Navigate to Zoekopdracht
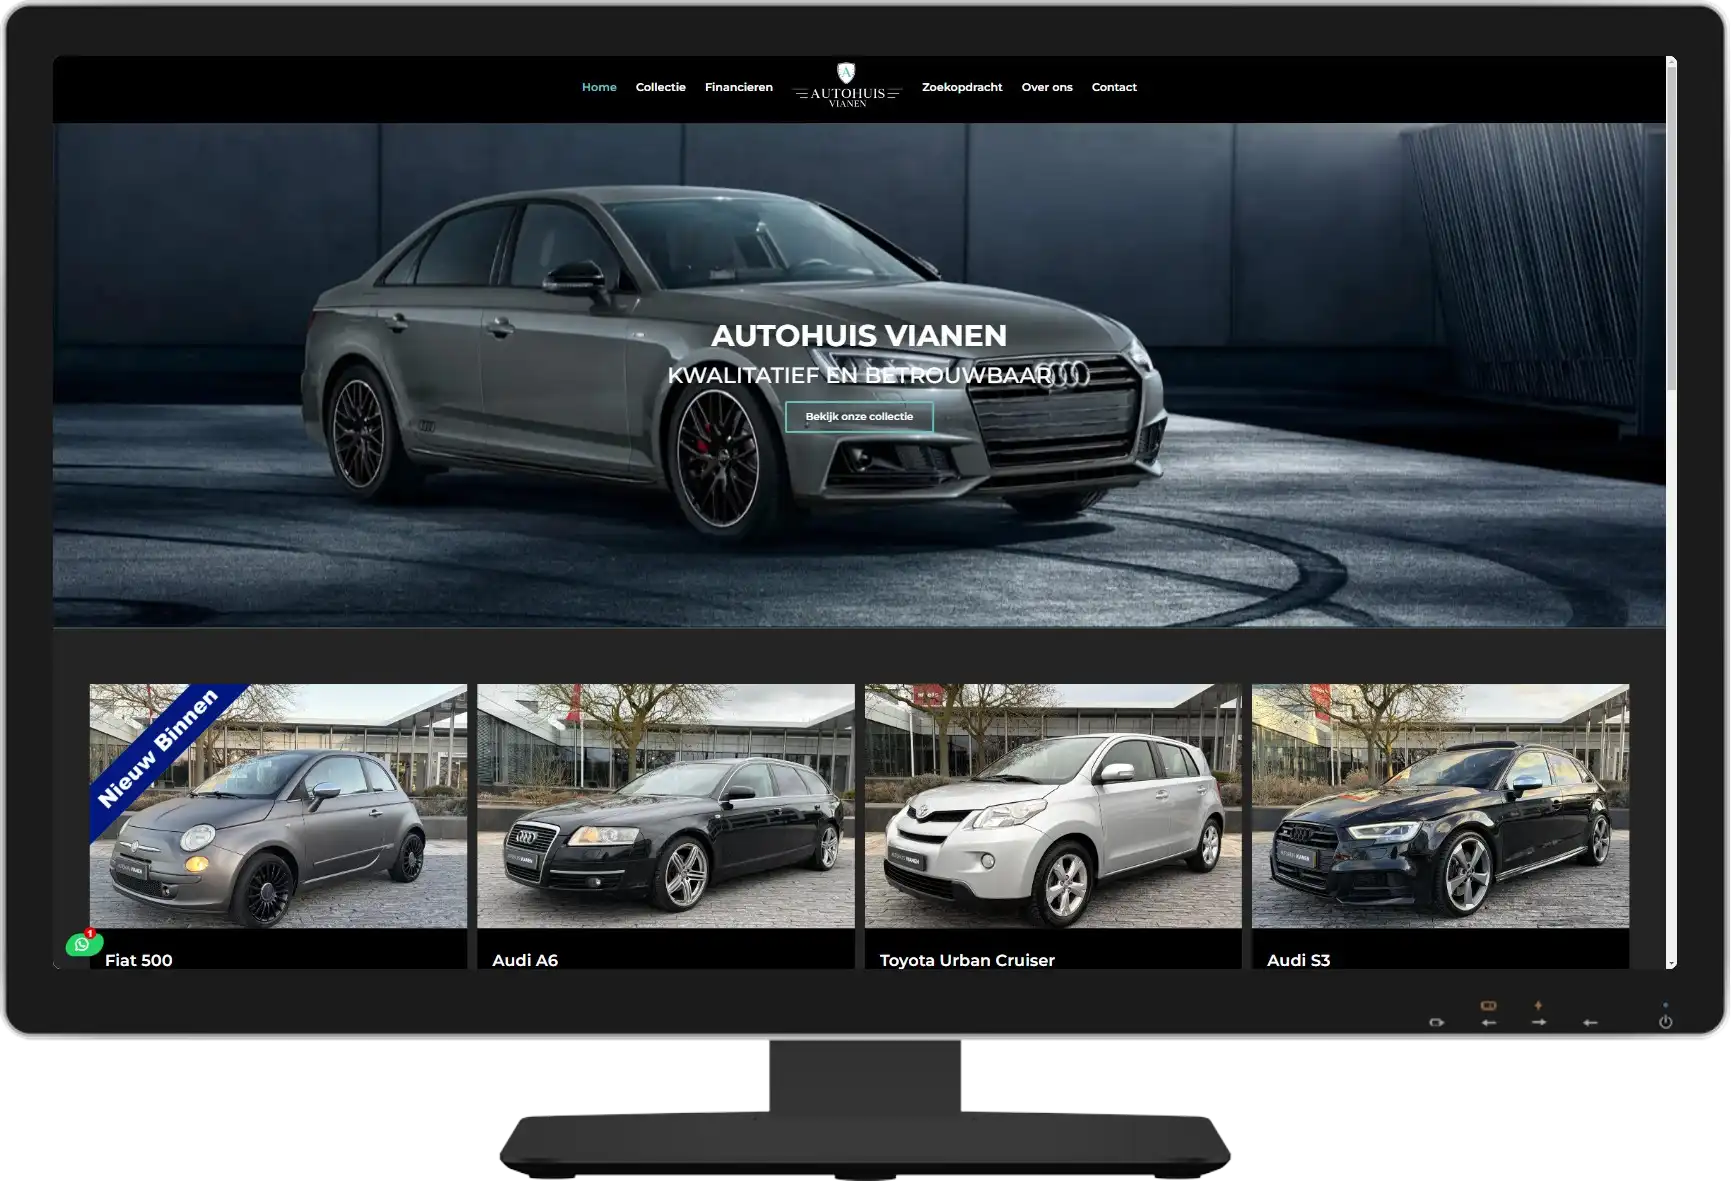The height and width of the screenshot is (1181, 1731). 961,87
